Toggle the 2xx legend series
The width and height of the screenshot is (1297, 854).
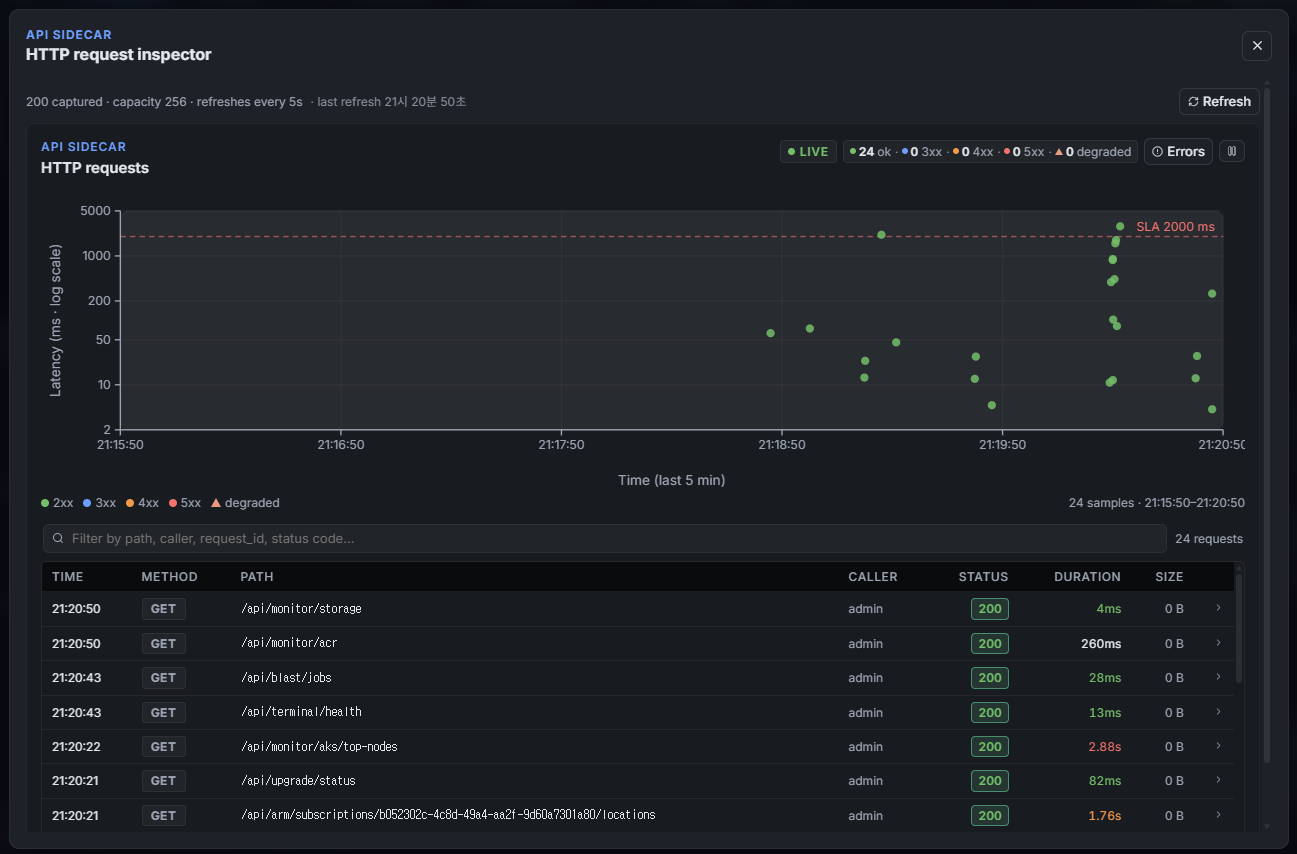57,503
